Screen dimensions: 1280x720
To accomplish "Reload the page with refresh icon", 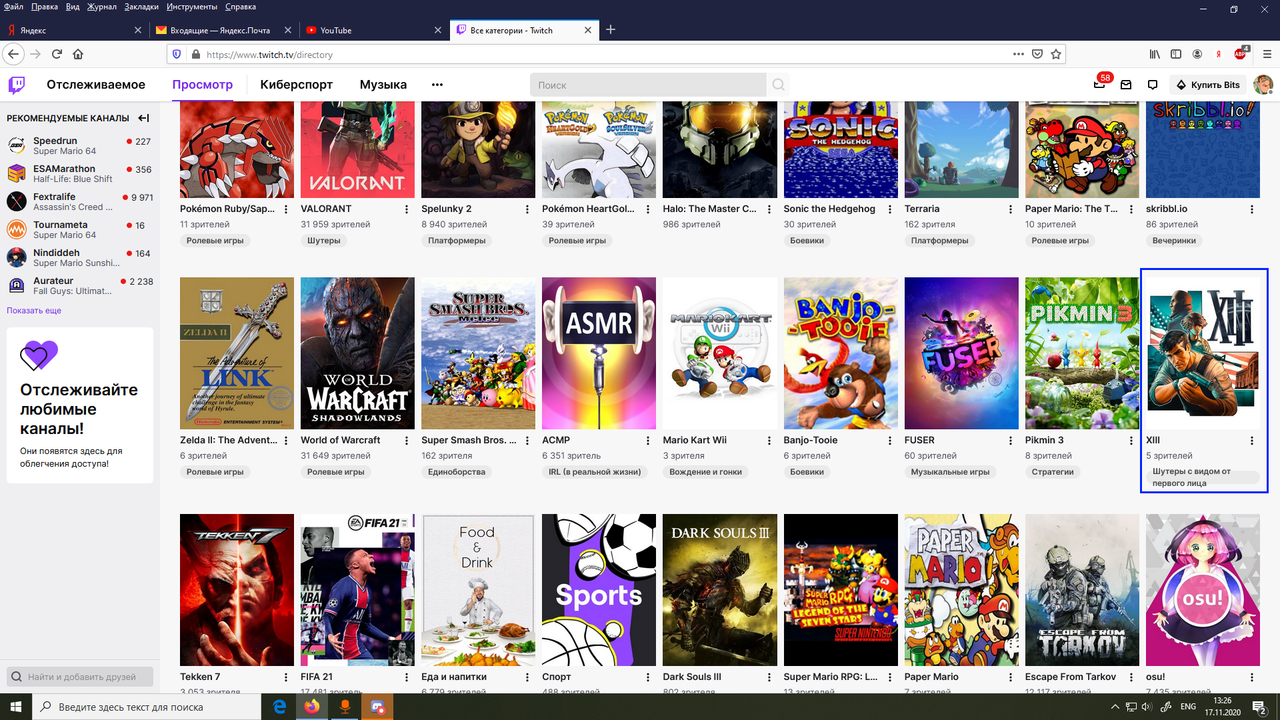I will 57,54.
